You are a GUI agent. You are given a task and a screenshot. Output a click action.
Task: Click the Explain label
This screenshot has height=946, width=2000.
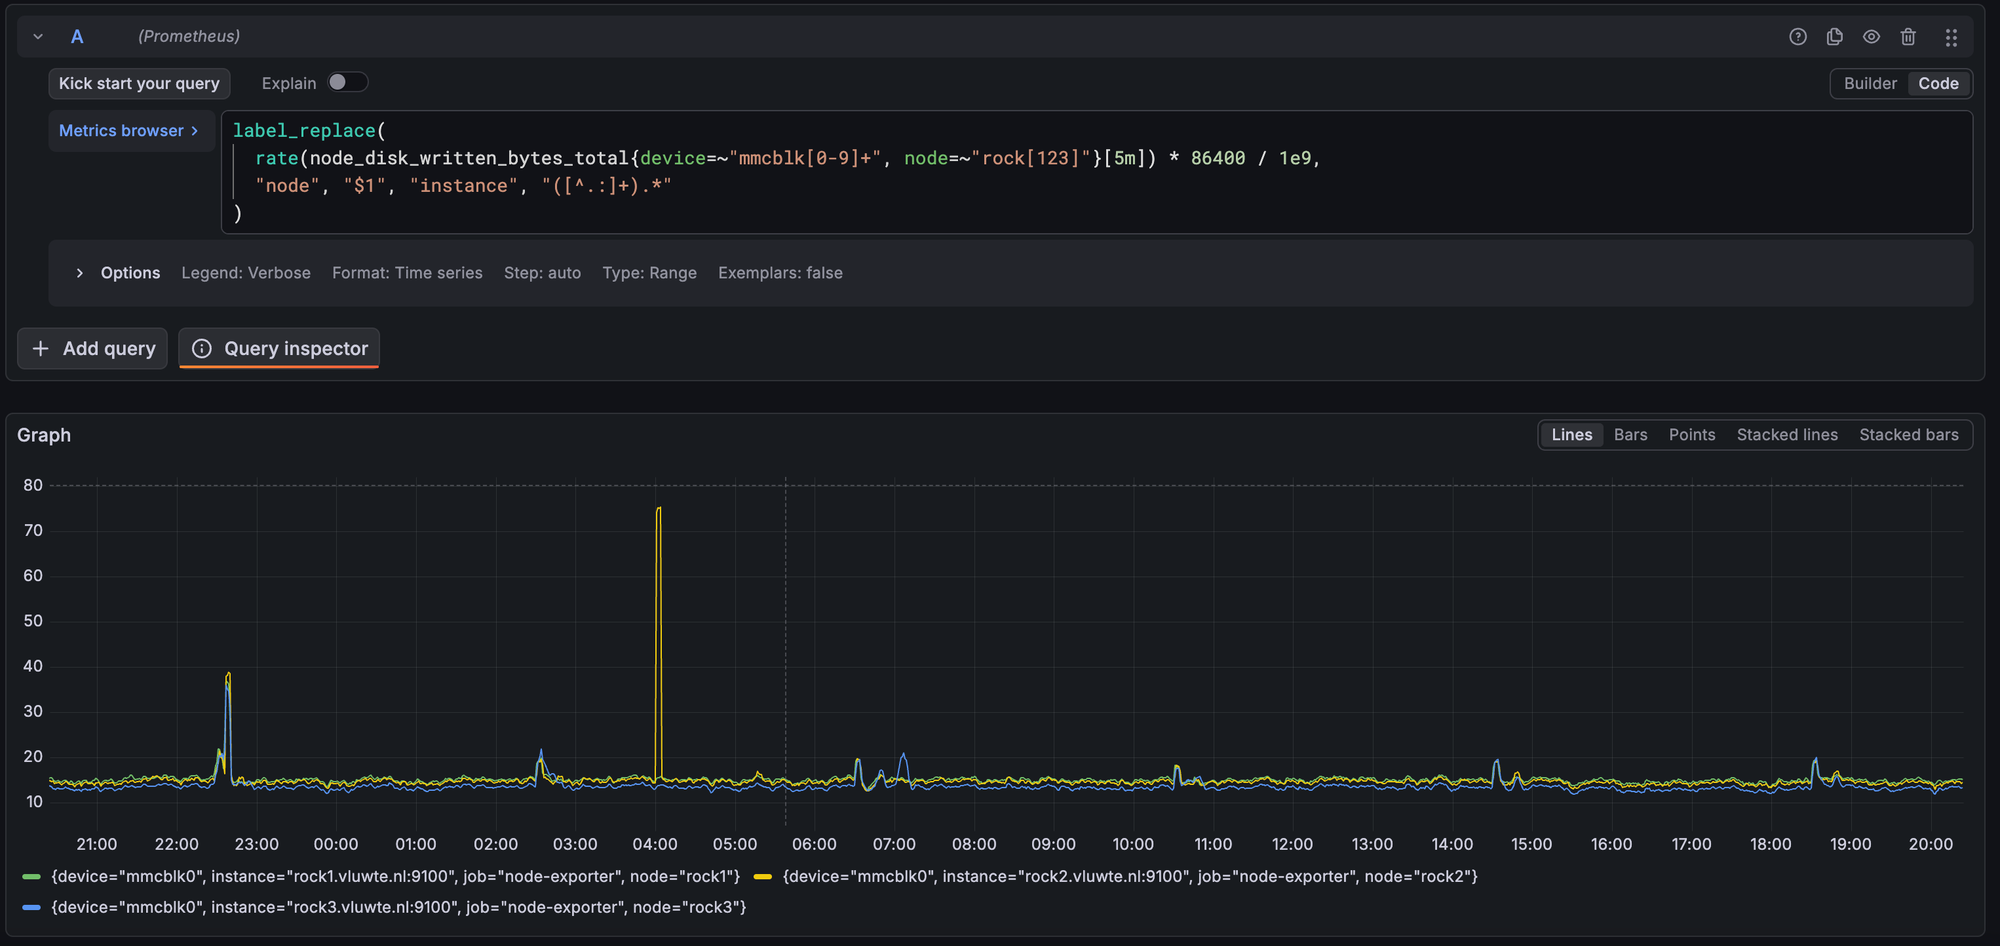(x=289, y=84)
